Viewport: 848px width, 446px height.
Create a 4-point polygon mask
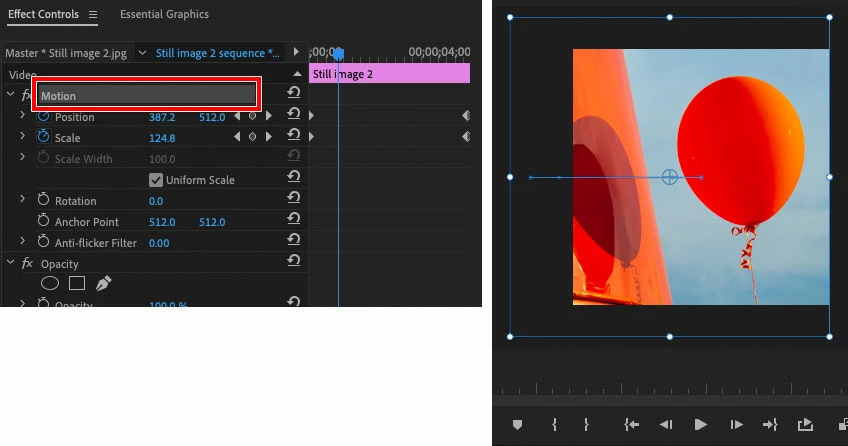pyautogui.click(x=77, y=283)
